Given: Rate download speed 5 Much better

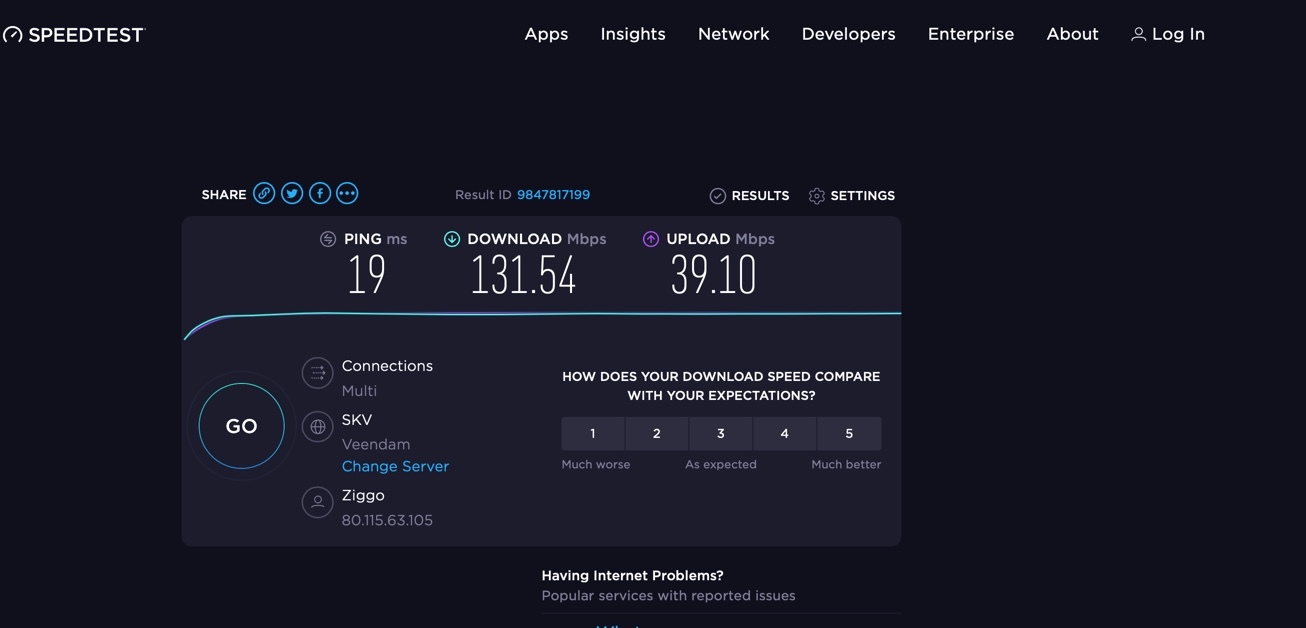Looking at the screenshot, I should [x=849, y=433].
